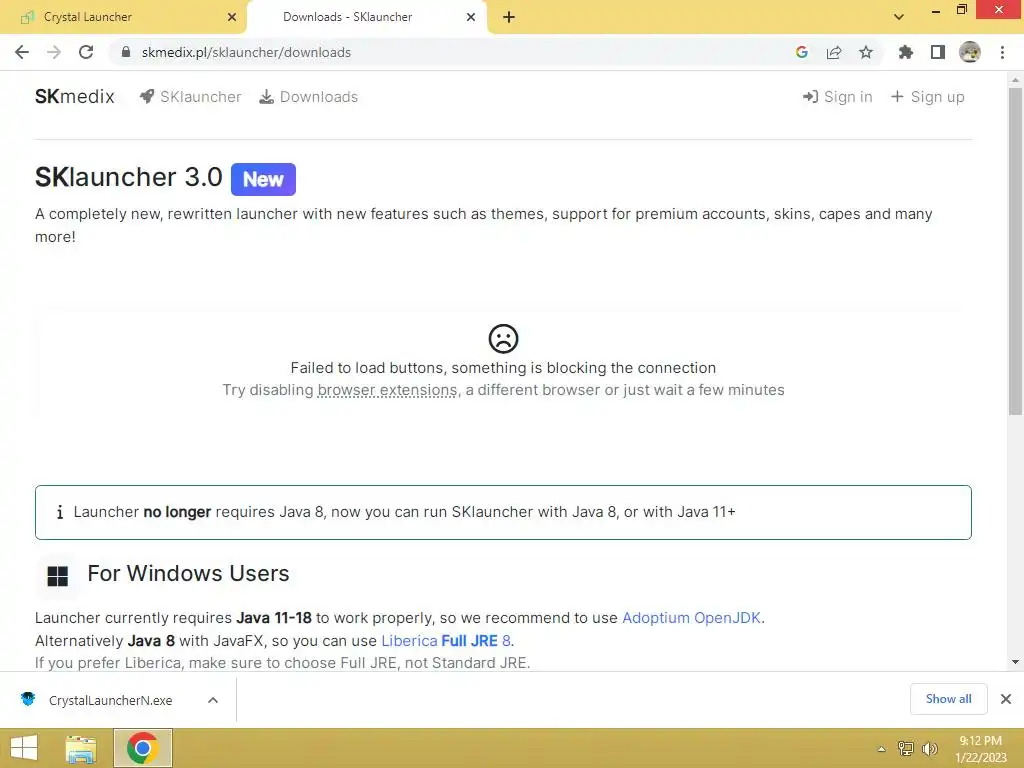Click the sad face error icon
The height and width of the screenshot is (768, 1024).
(x=504, y=338)
